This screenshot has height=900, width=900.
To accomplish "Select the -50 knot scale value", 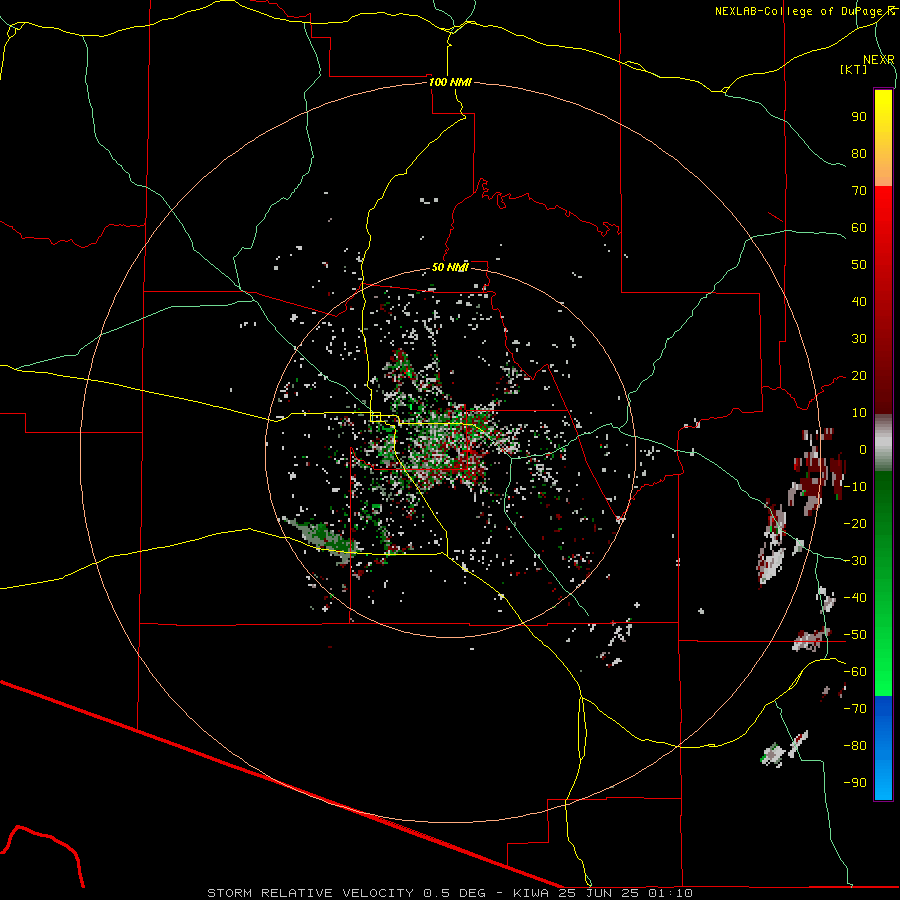I will (x=855, y=635).
